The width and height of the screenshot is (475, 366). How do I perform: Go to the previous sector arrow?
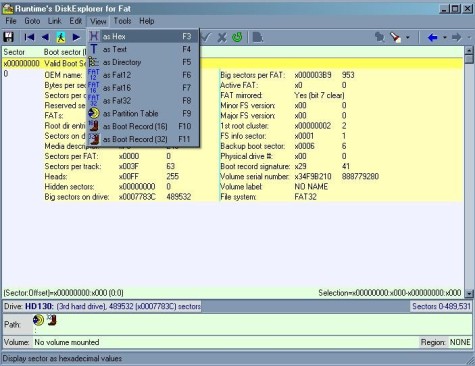point(45,37)
